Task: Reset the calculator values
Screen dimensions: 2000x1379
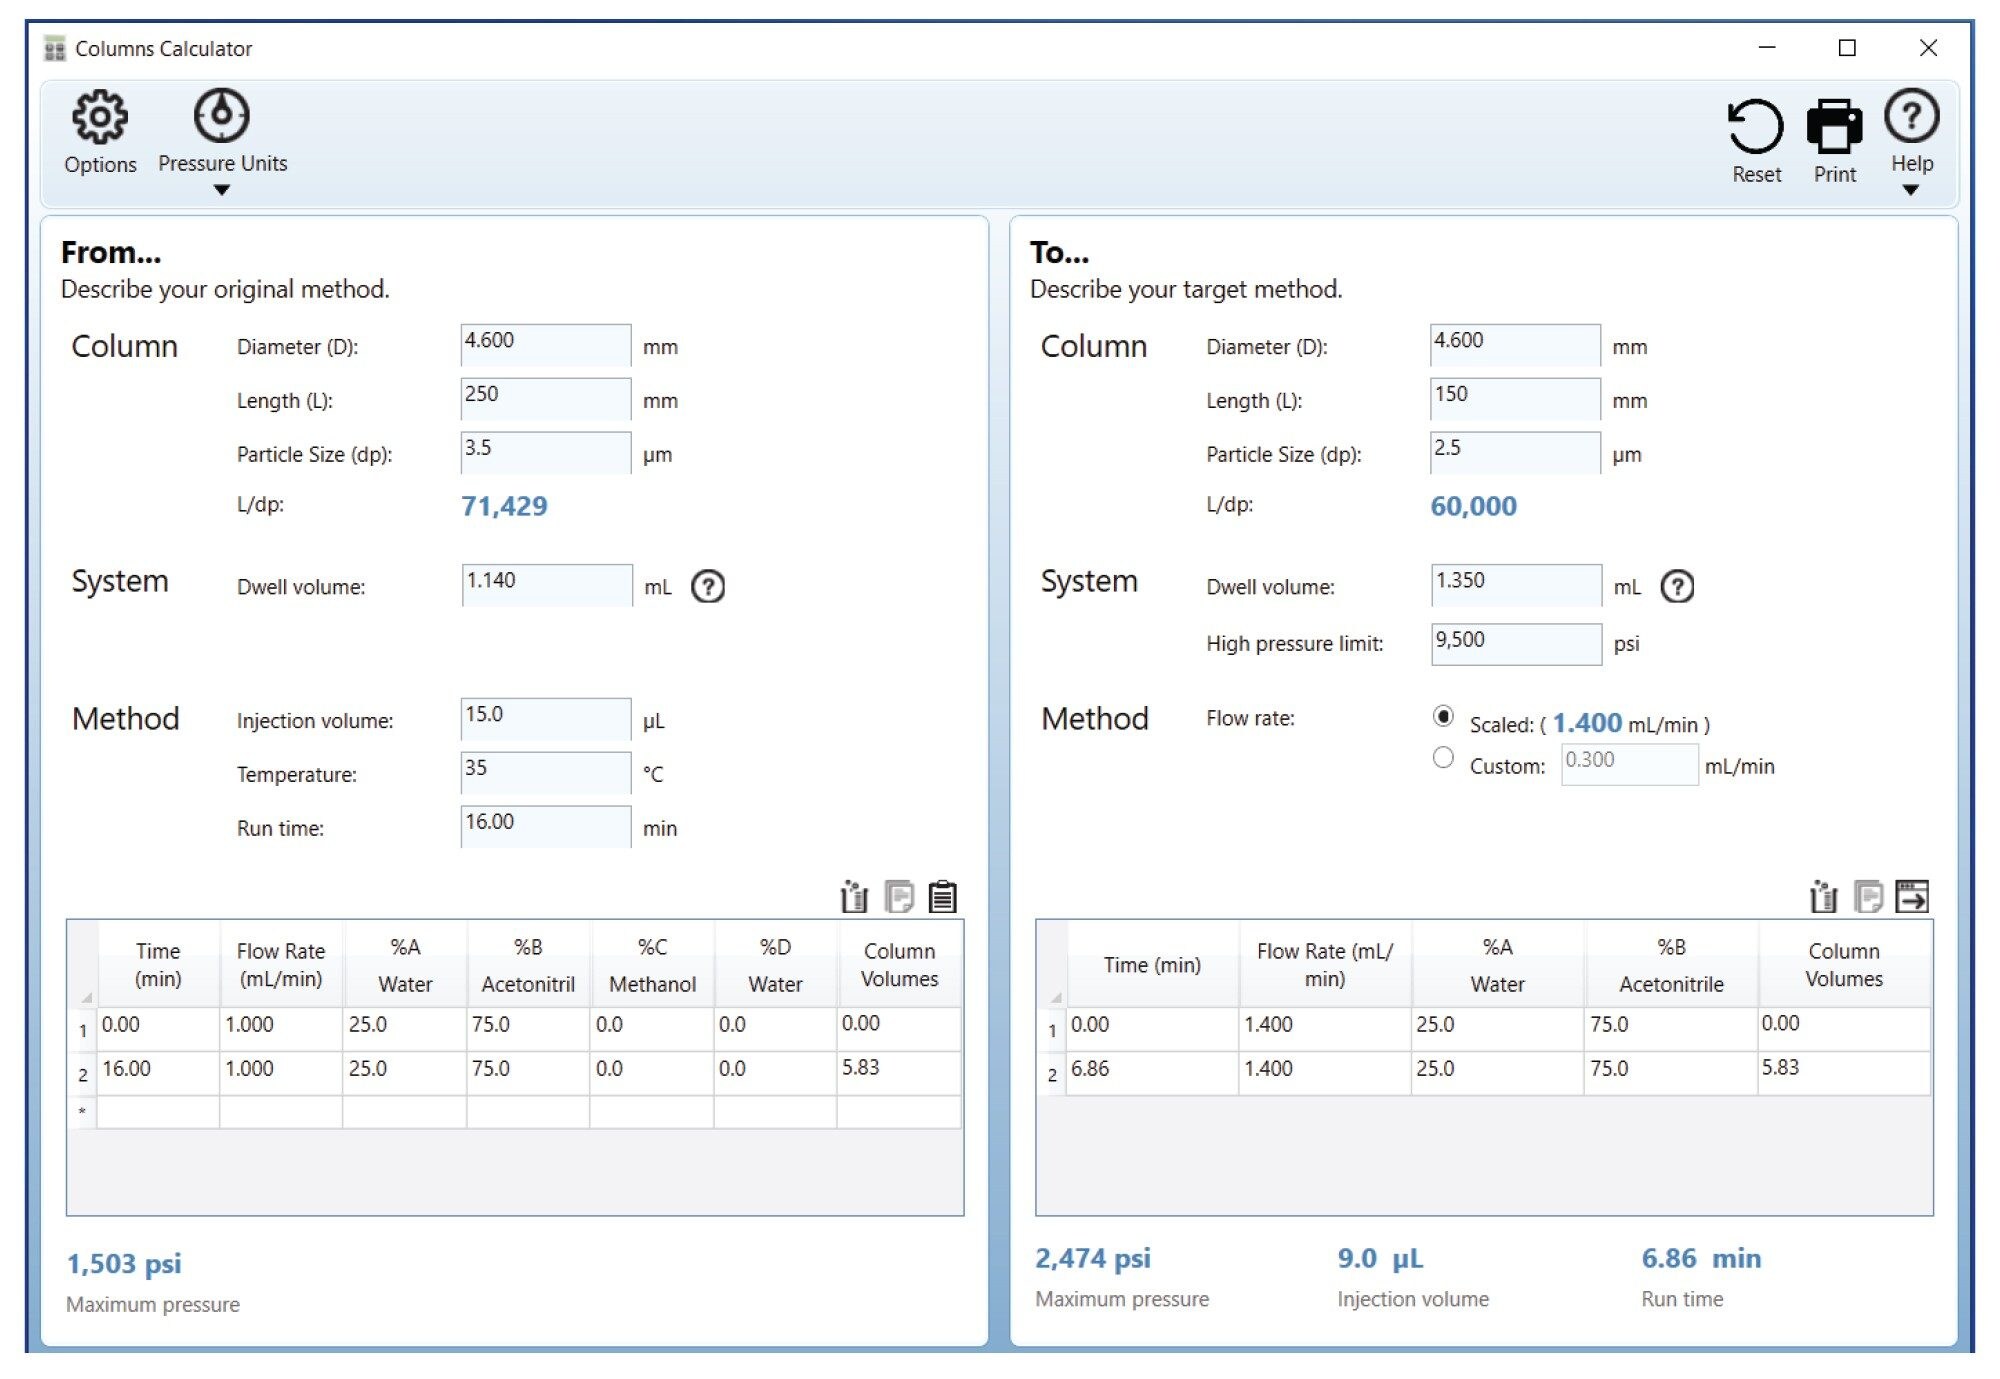Action: [x=1756, y=140]
